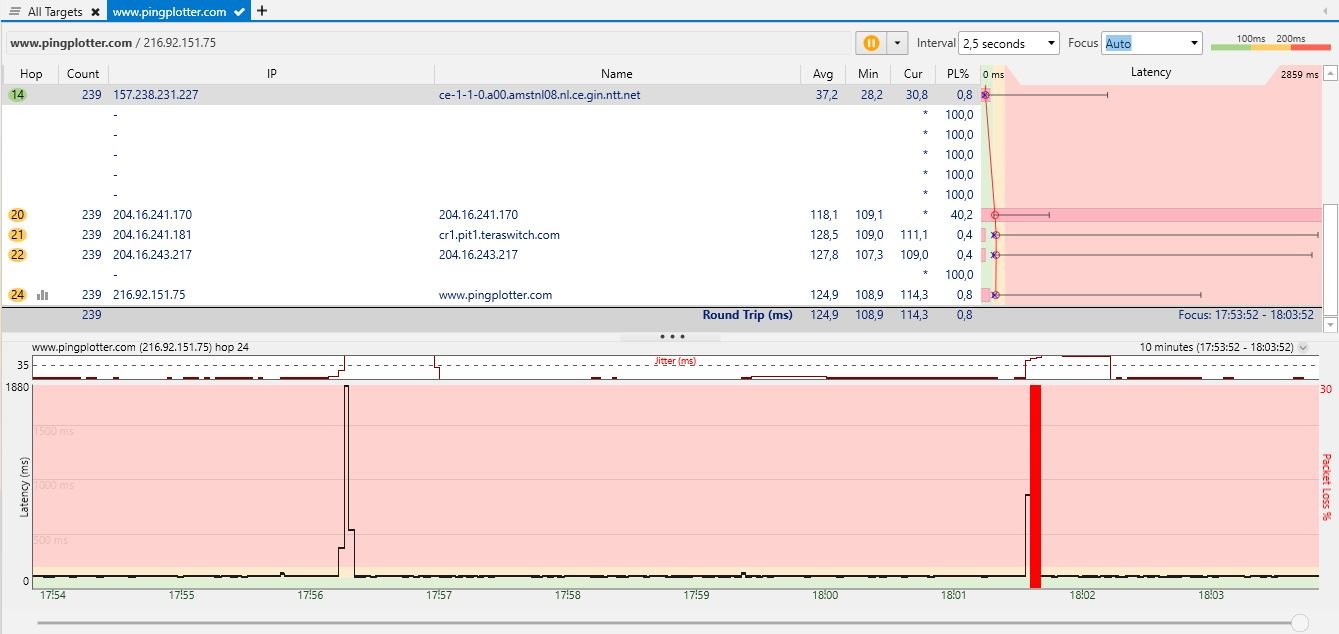The width and height of the screenshot is (1339, 634).
Task: Select IP 157.238.231.227 in the table
Action: [x=155, y=95]
